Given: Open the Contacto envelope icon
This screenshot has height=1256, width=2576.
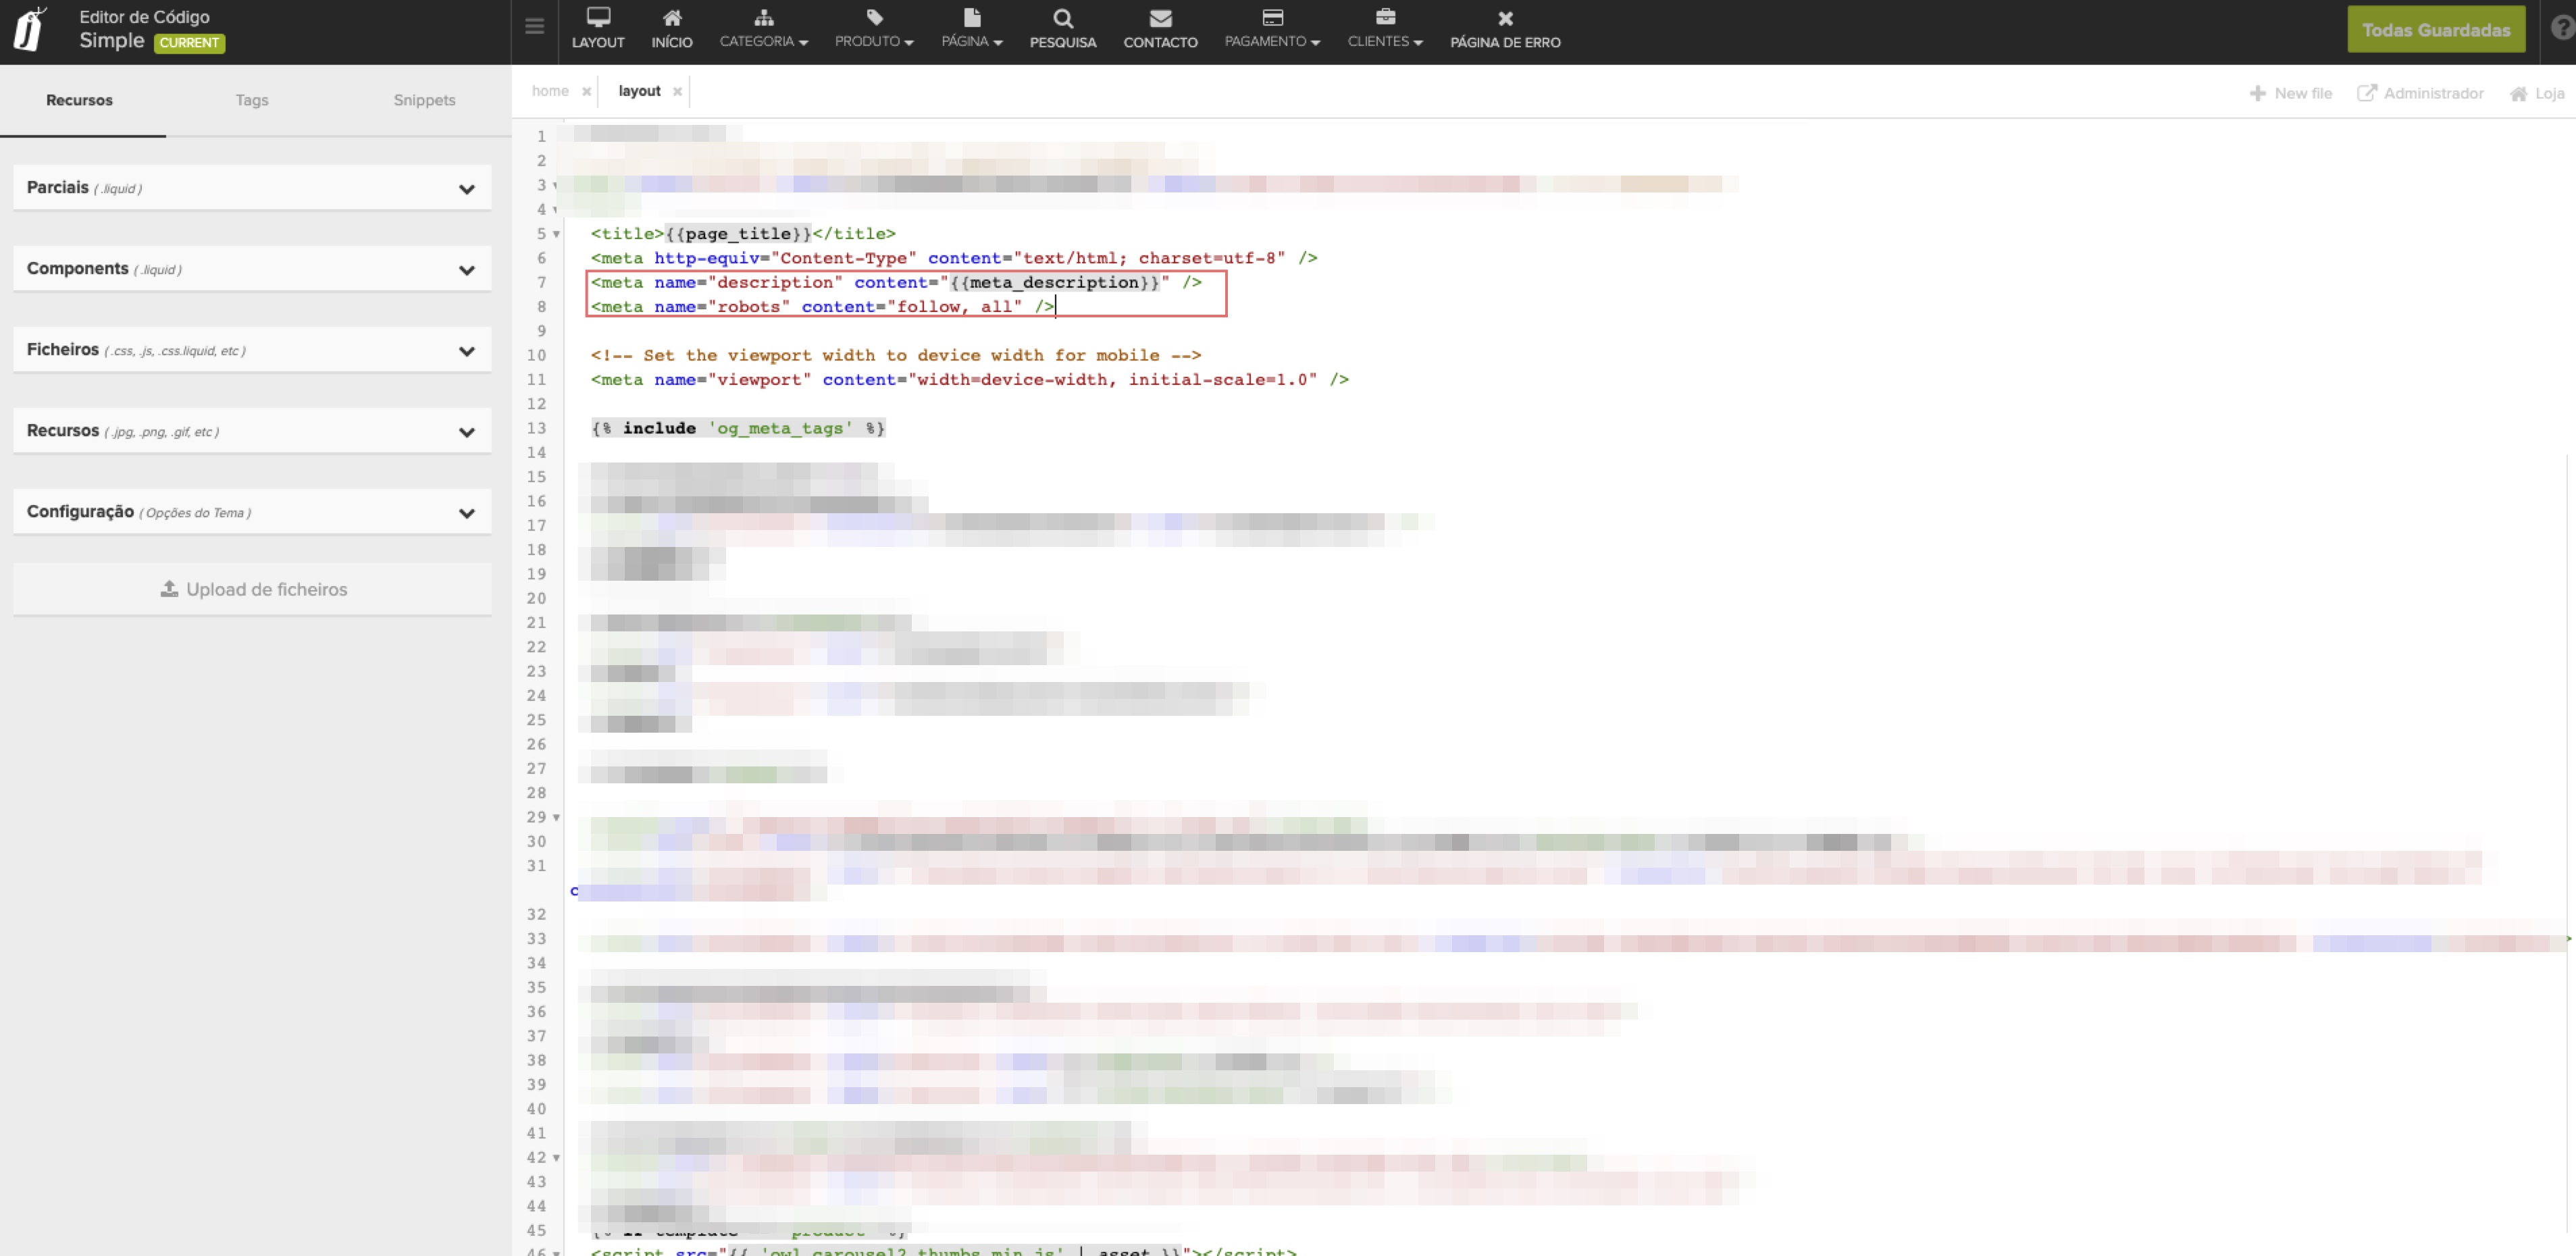Looking at the screenshot, I should [1160, 18].
